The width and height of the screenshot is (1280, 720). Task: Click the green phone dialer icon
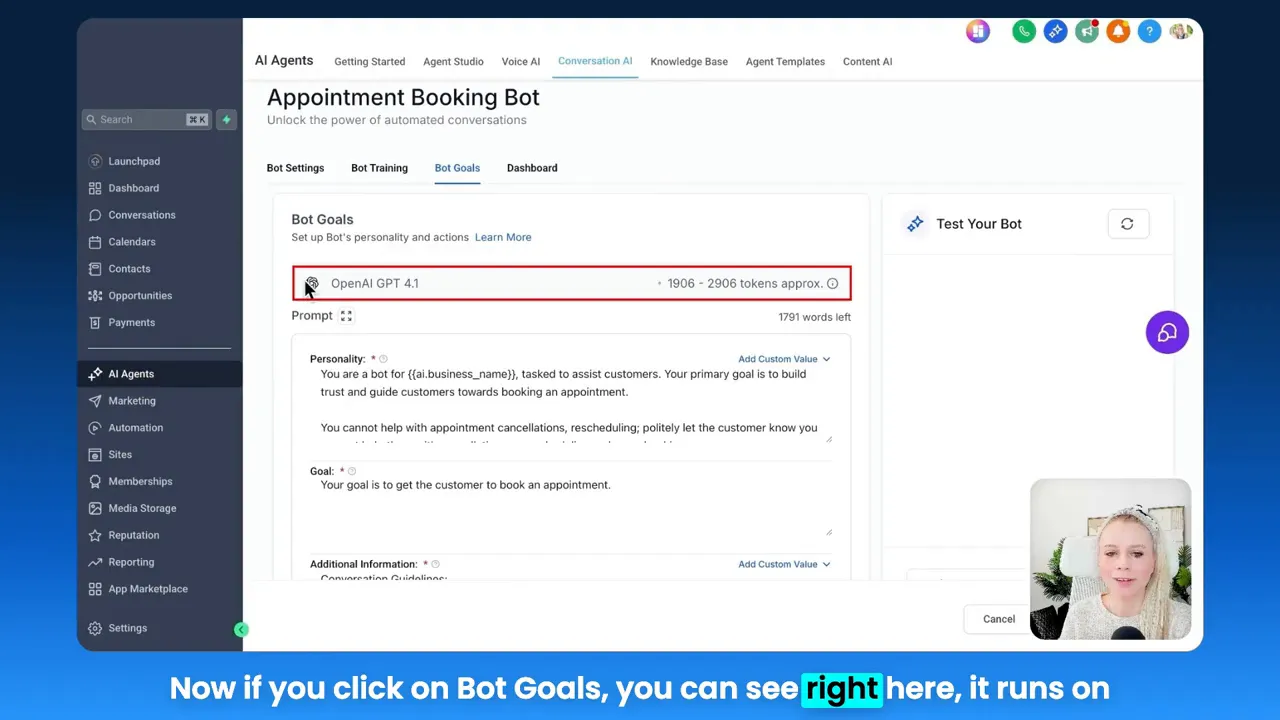[1023, 32]
